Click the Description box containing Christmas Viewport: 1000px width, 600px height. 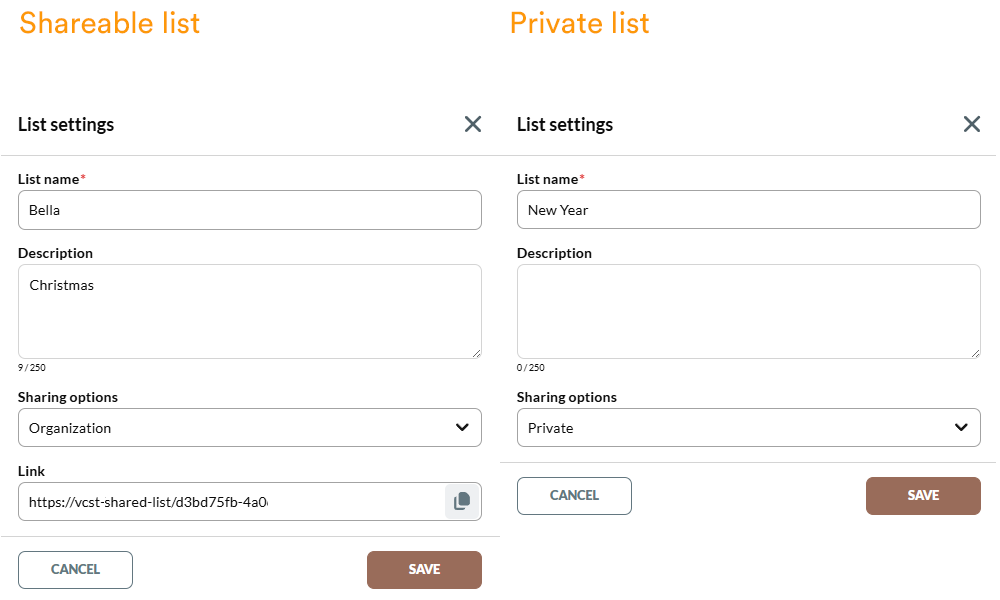(x=250, y=311)
